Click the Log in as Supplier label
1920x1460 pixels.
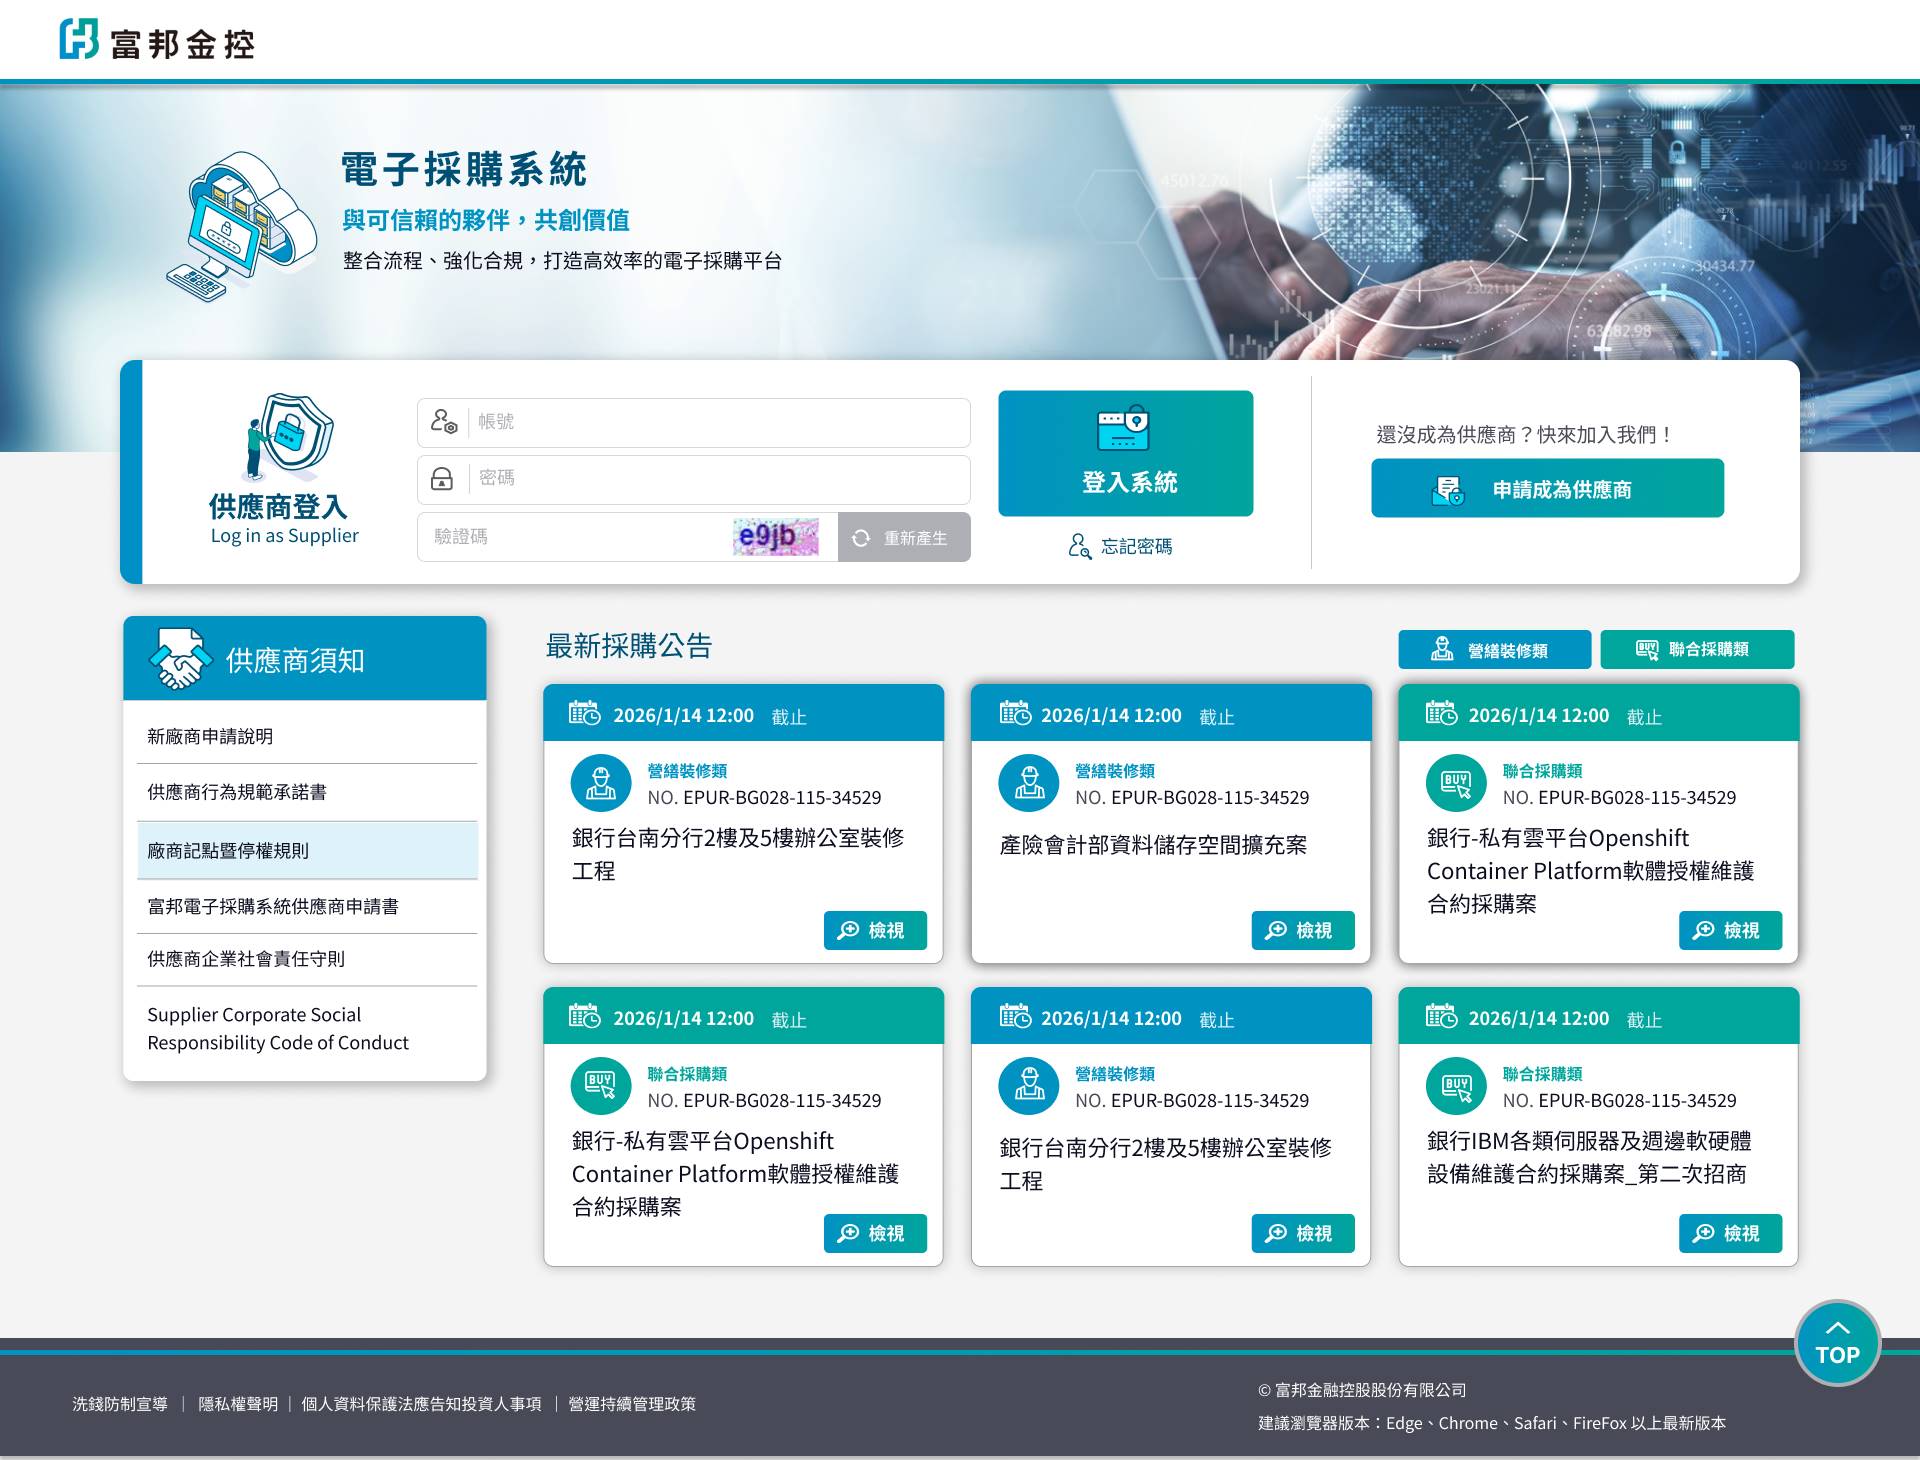(x=284, y=535)
